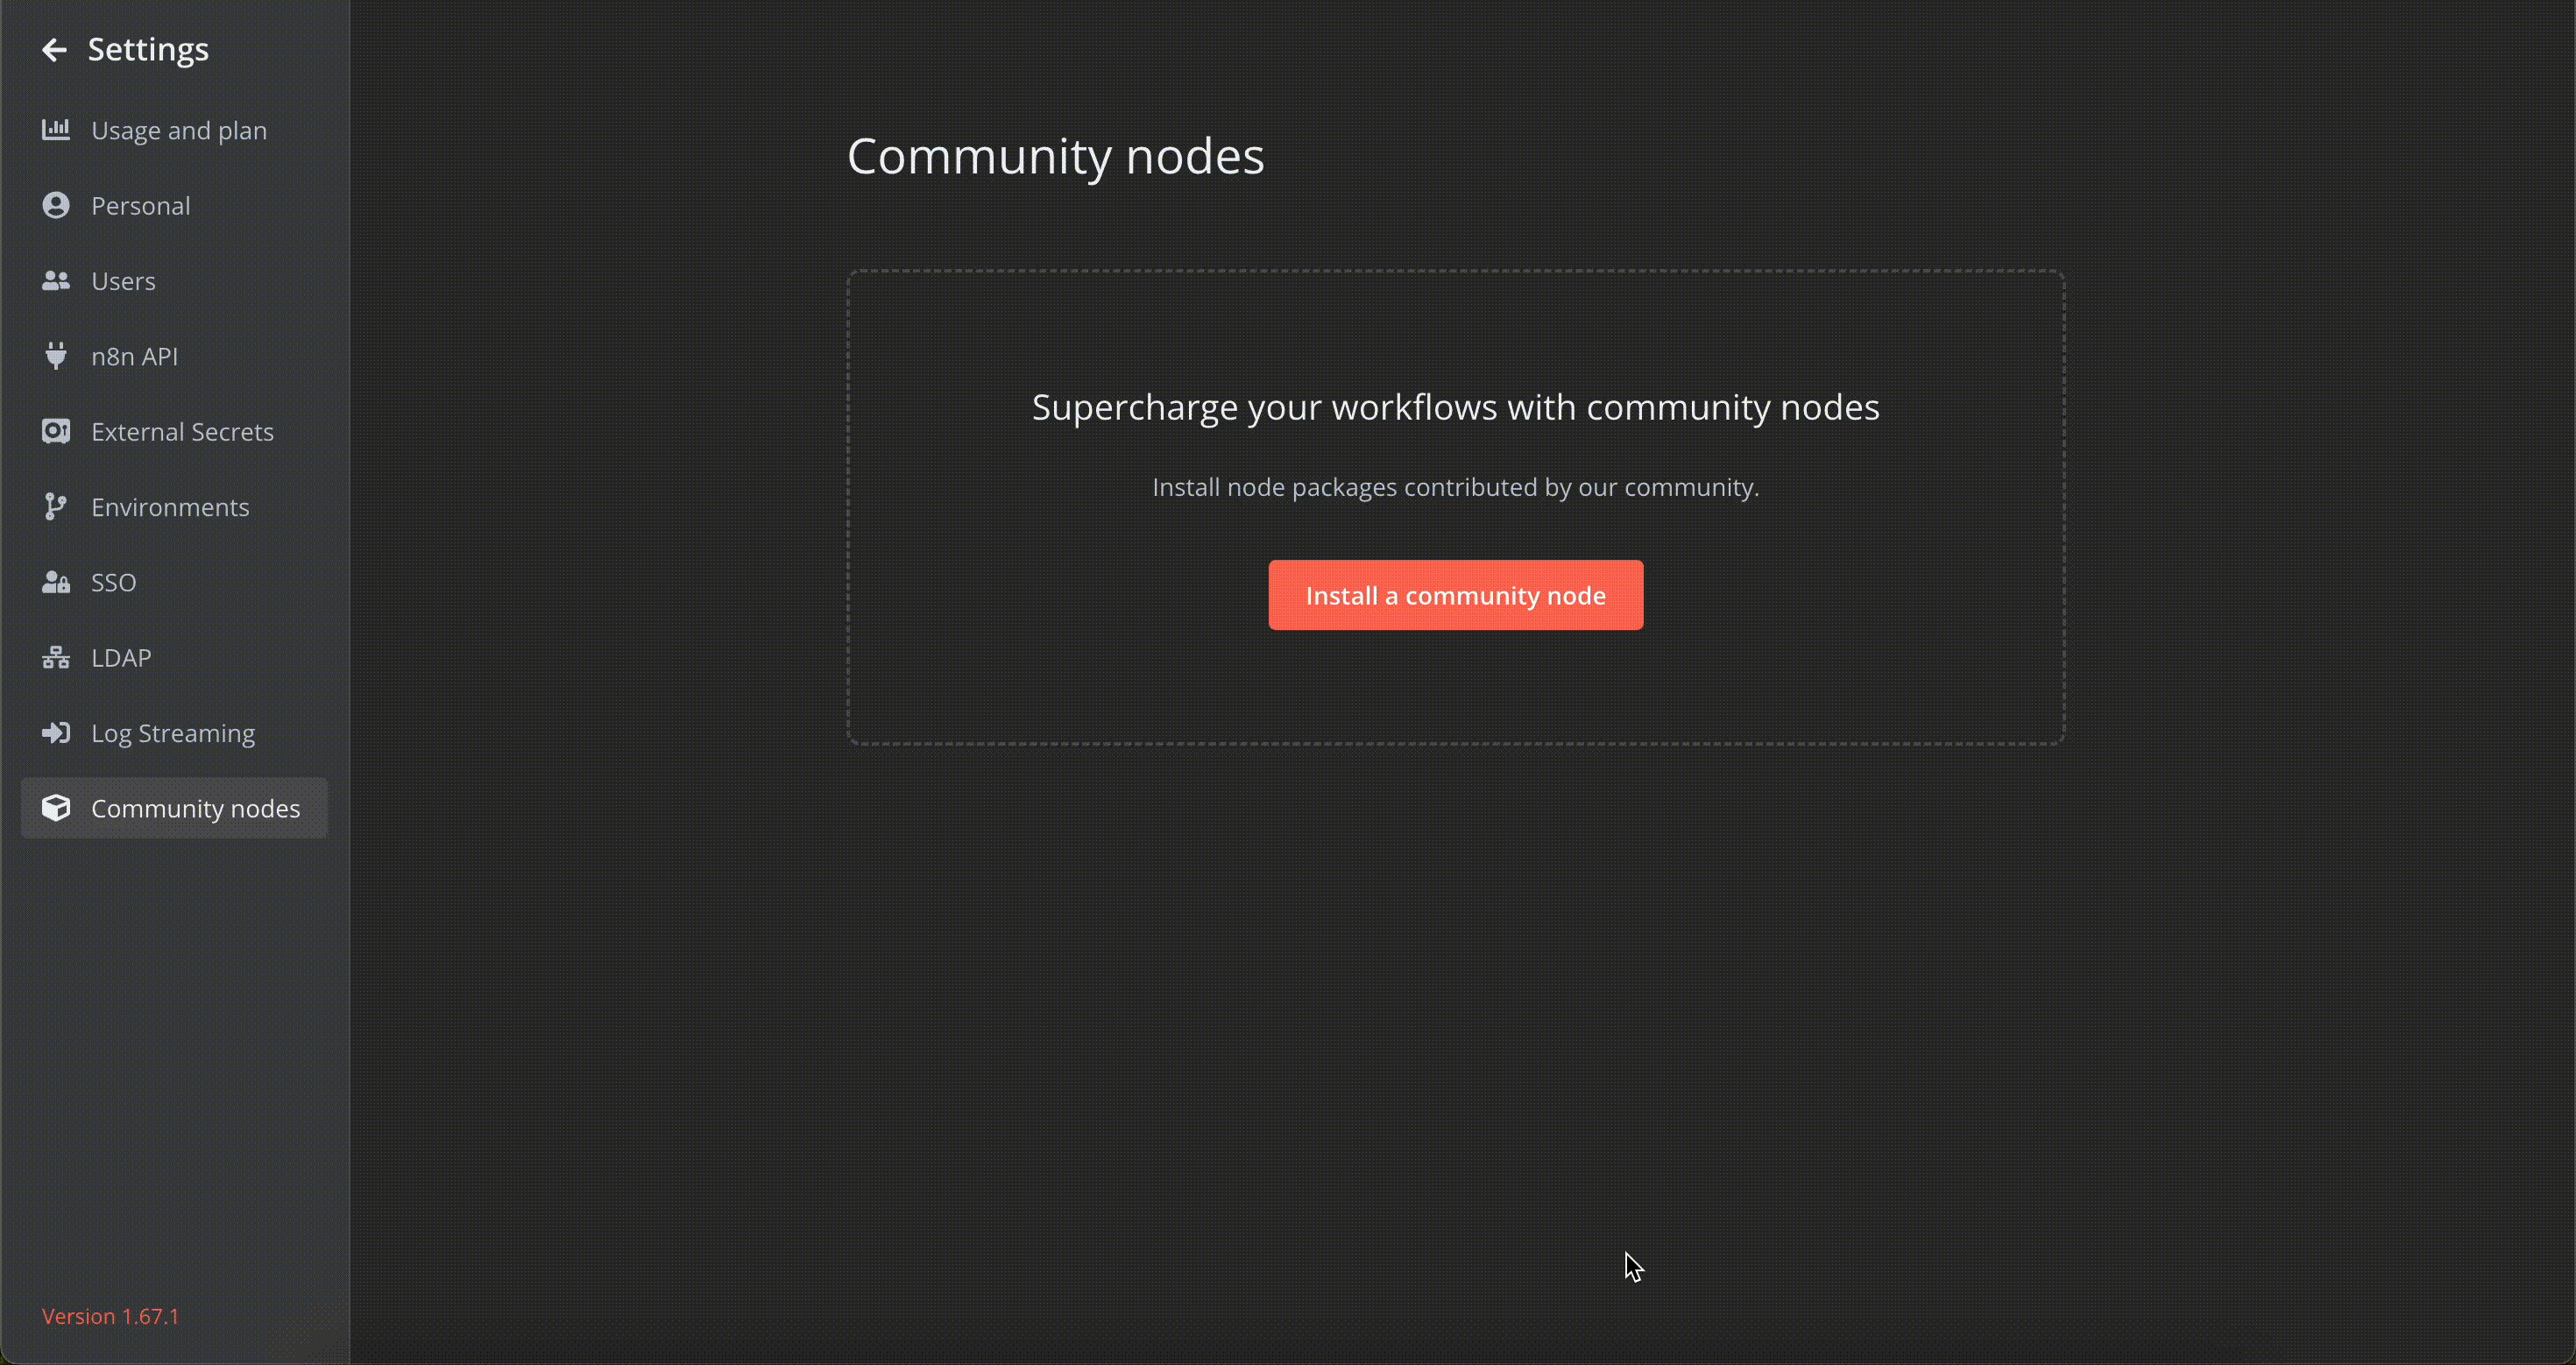Click the cube icon for Community nodes

(56, 808)
